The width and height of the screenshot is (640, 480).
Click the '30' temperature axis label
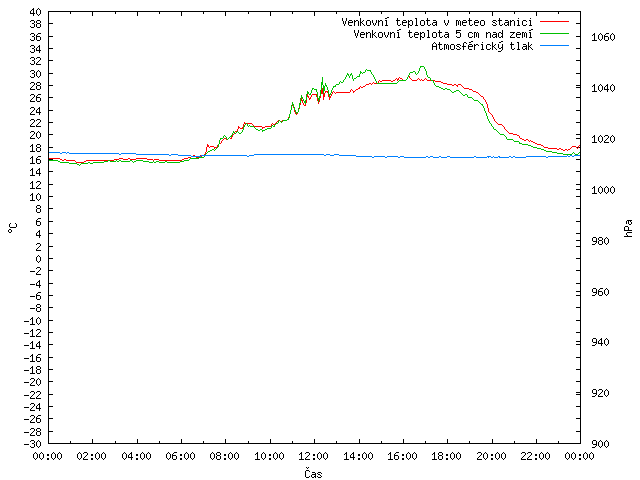click(x=36, y=74)
